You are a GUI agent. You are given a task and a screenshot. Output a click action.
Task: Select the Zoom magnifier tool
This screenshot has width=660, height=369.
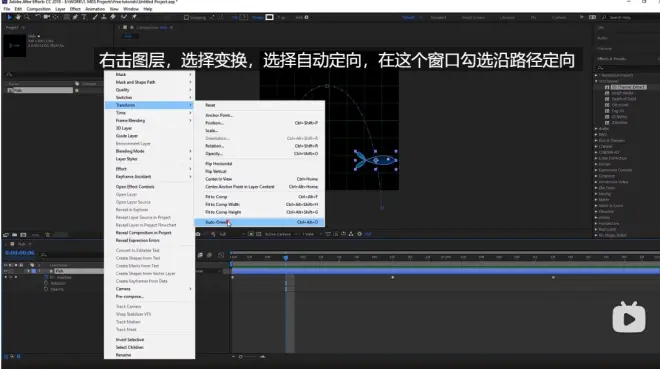coord(27,17)
